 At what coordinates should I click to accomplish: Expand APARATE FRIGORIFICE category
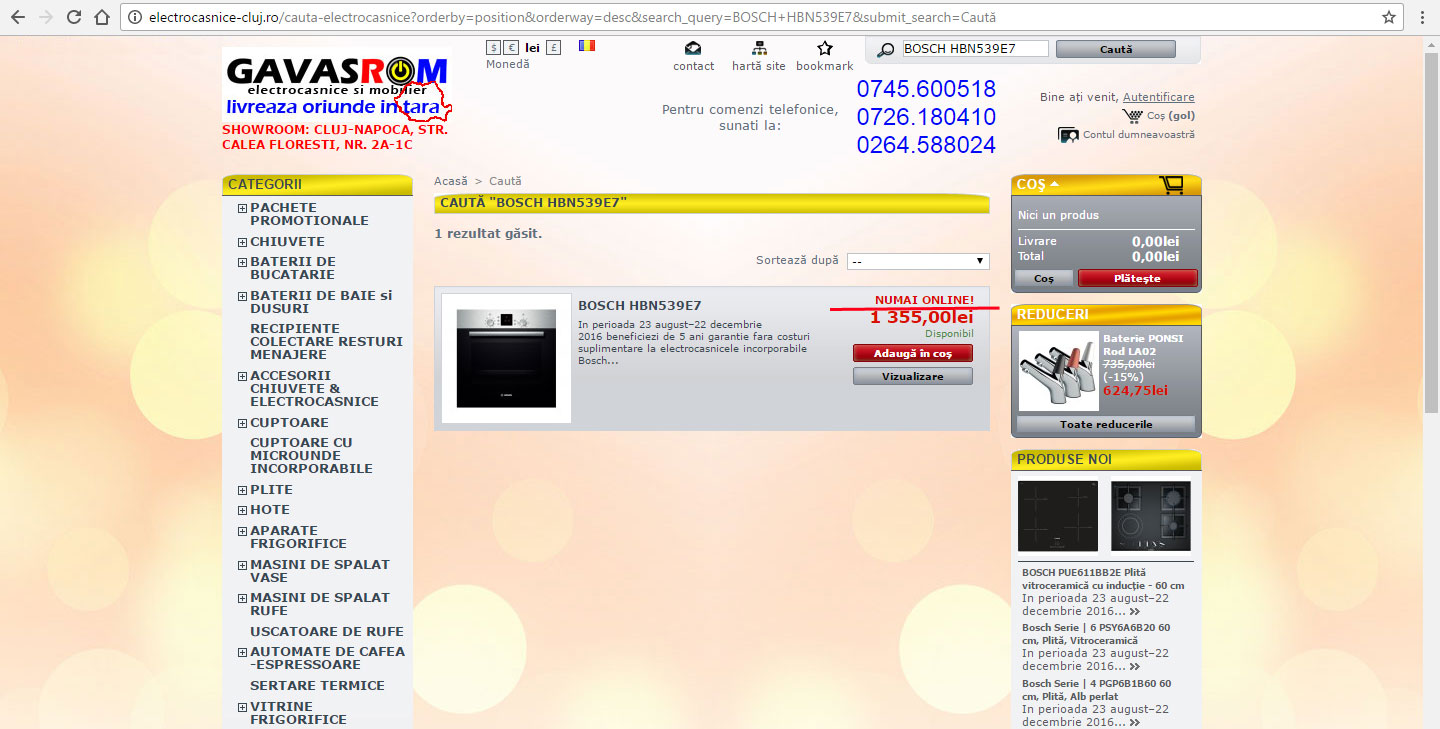pyautogui.click(x=242, y=532)
